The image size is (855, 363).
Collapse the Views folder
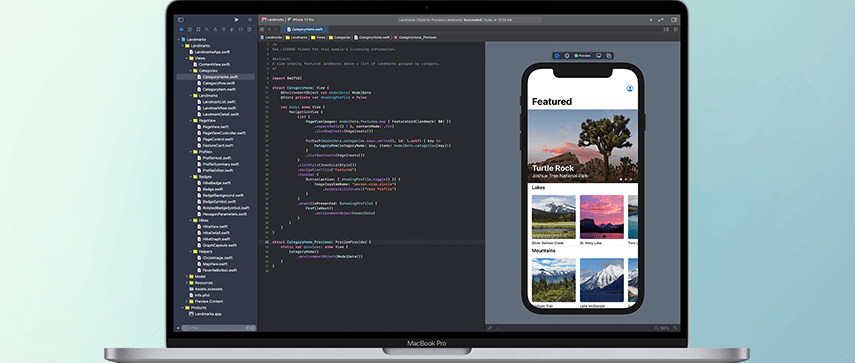pyautogui.click(x=187, y=58)
